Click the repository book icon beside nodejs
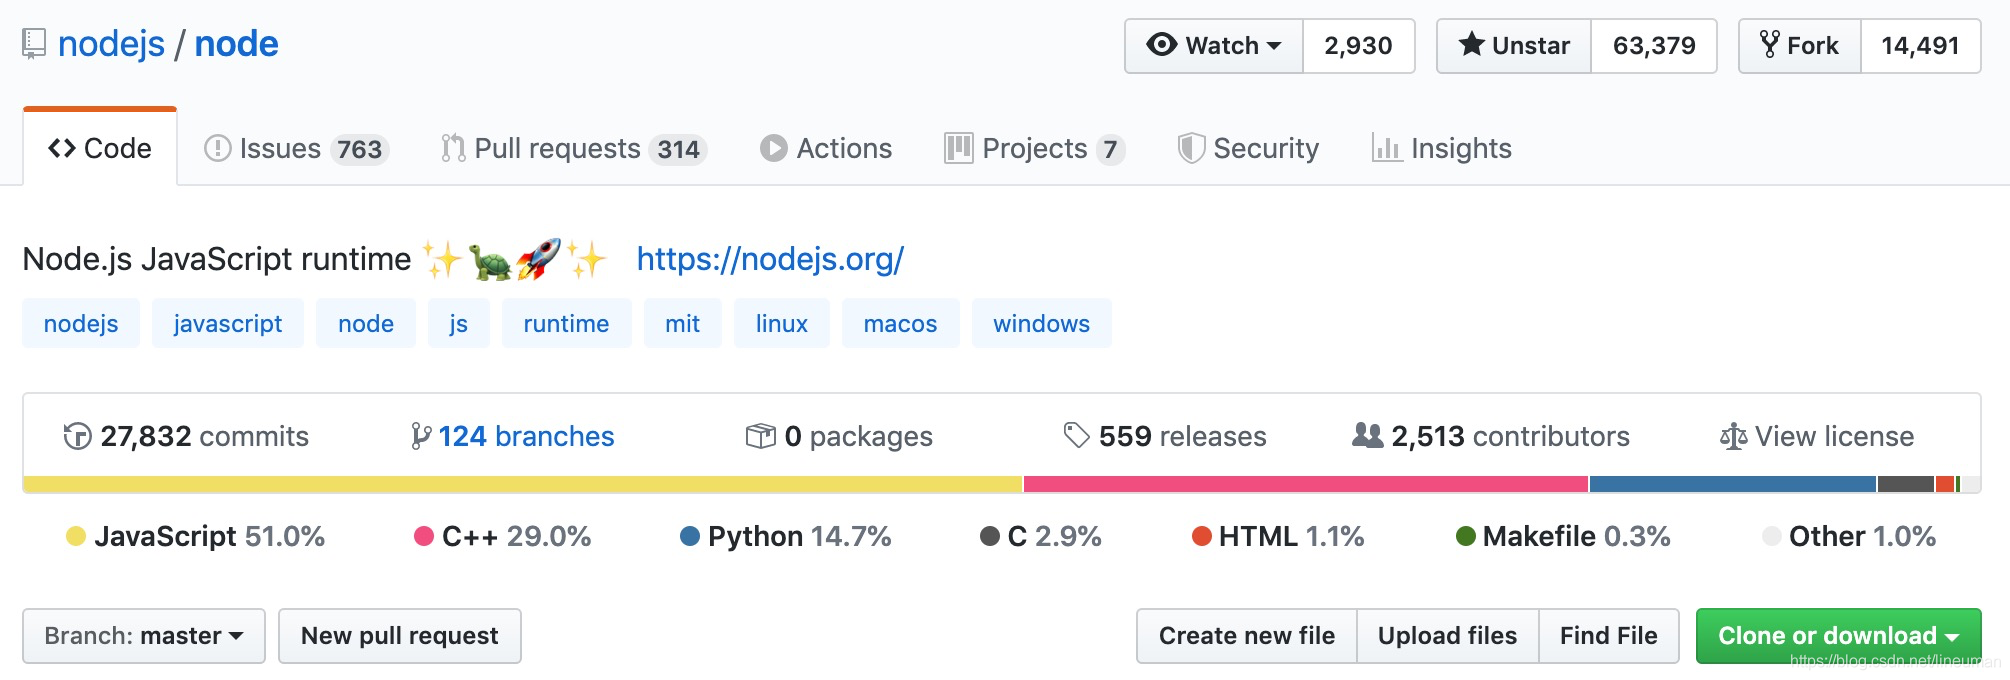2010x680 pixels. [34, 44]
